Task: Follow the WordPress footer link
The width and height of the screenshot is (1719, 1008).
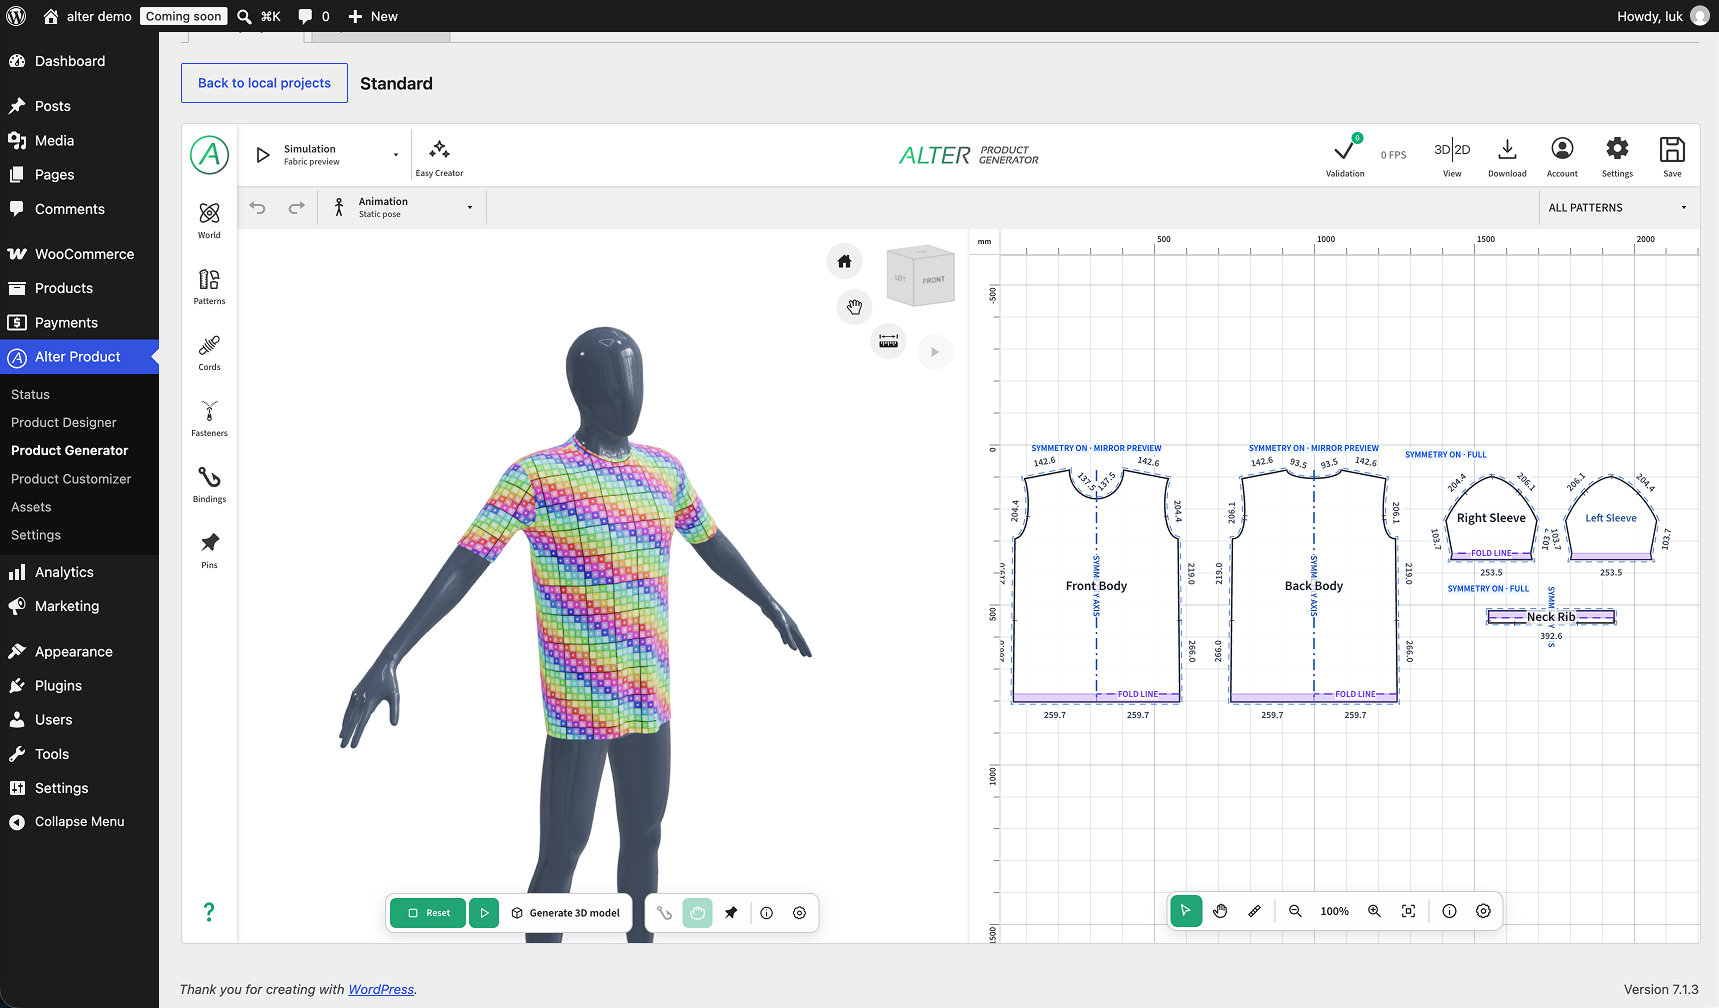Action: [381, 990]
